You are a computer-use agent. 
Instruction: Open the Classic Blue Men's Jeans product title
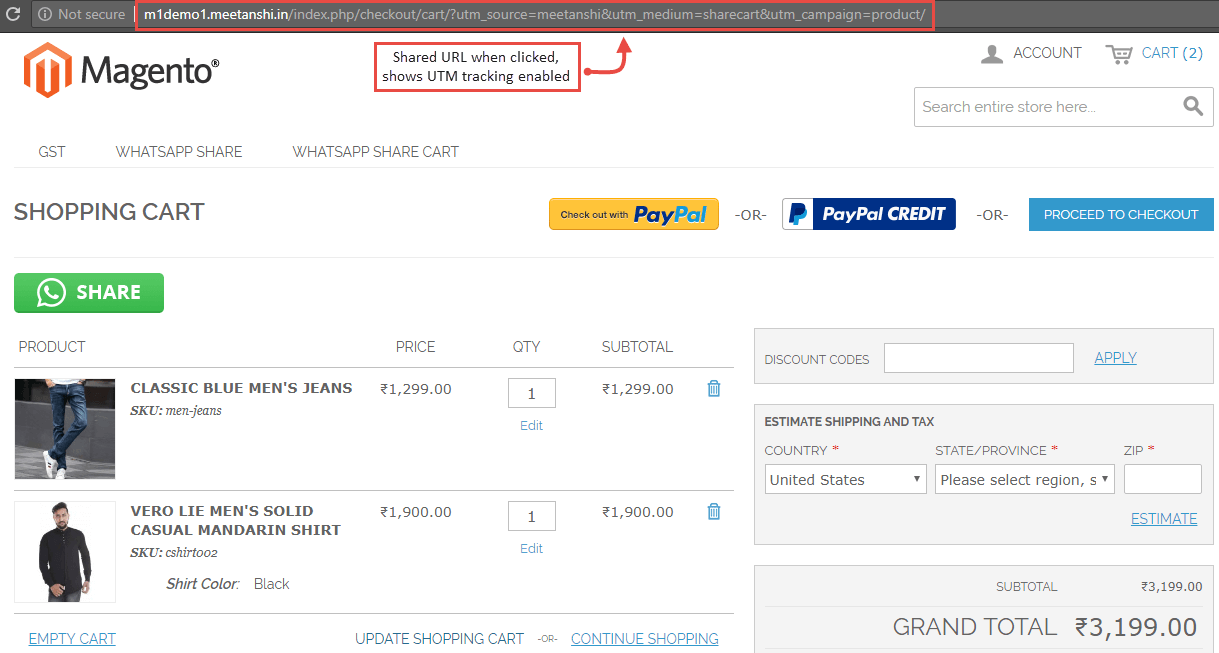click(241, 388)
